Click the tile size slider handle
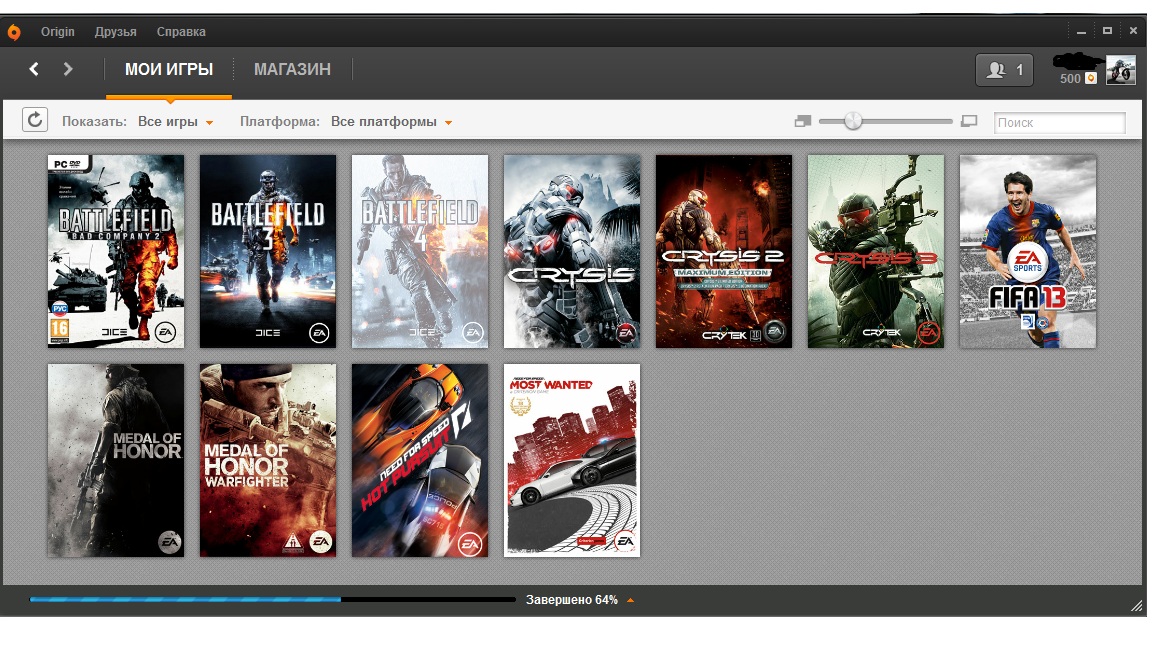 [852, 121]
